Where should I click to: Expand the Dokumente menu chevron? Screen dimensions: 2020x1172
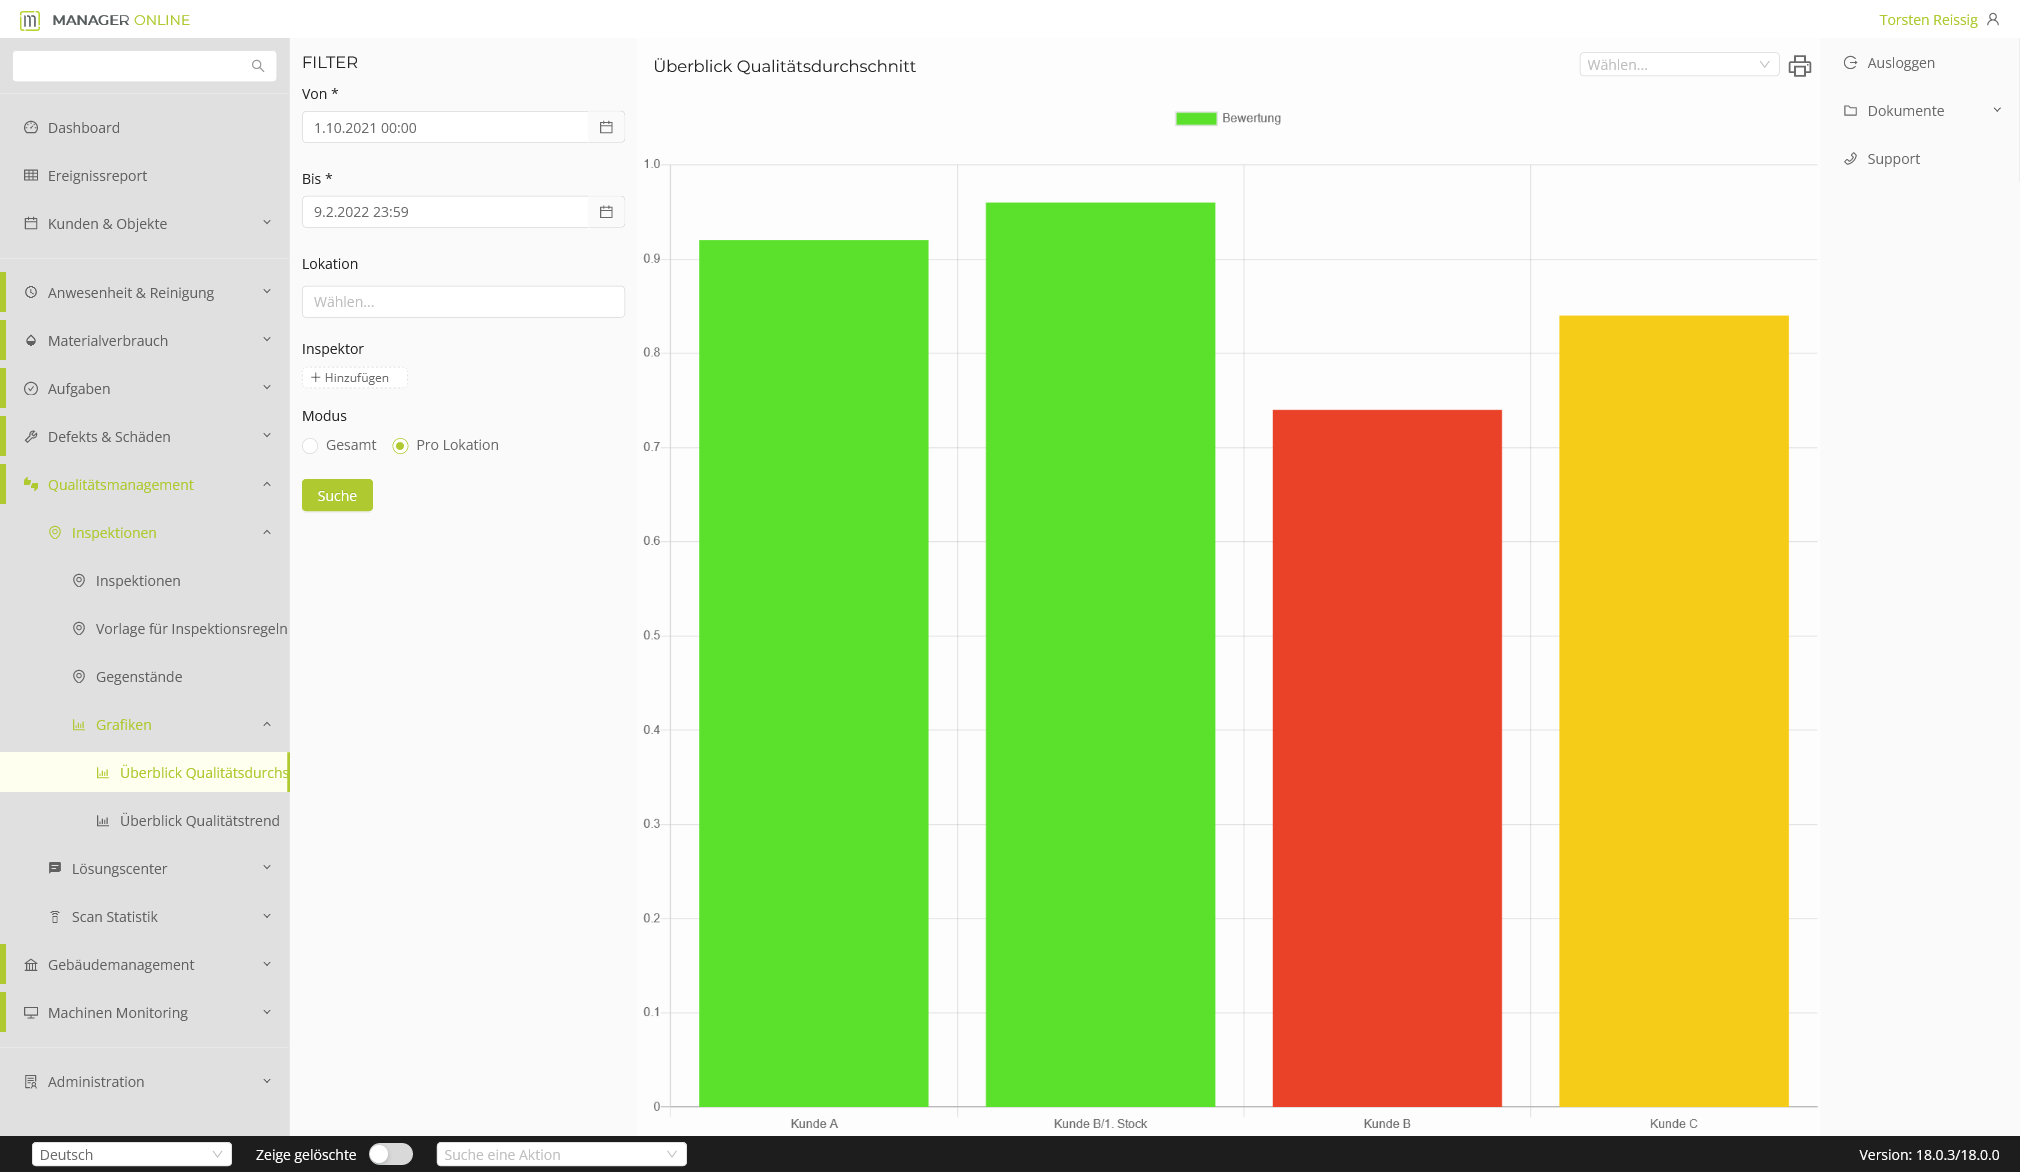pyautogui.click(x=1996, y=110)
